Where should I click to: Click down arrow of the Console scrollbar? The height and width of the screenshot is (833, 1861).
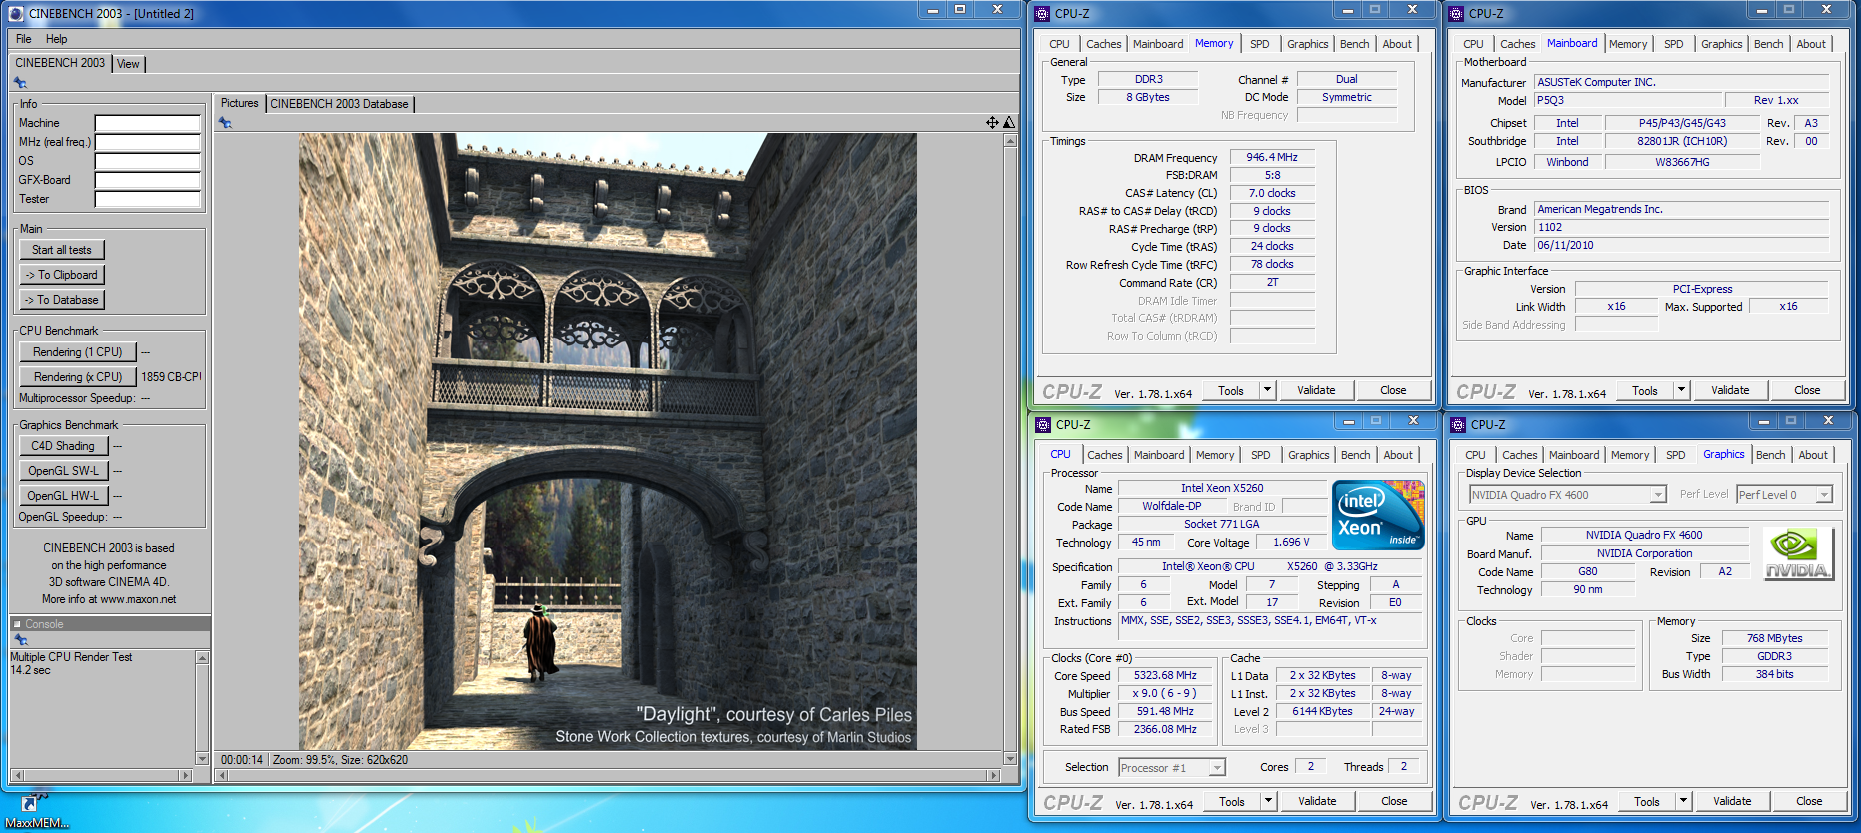click(202, 759)
